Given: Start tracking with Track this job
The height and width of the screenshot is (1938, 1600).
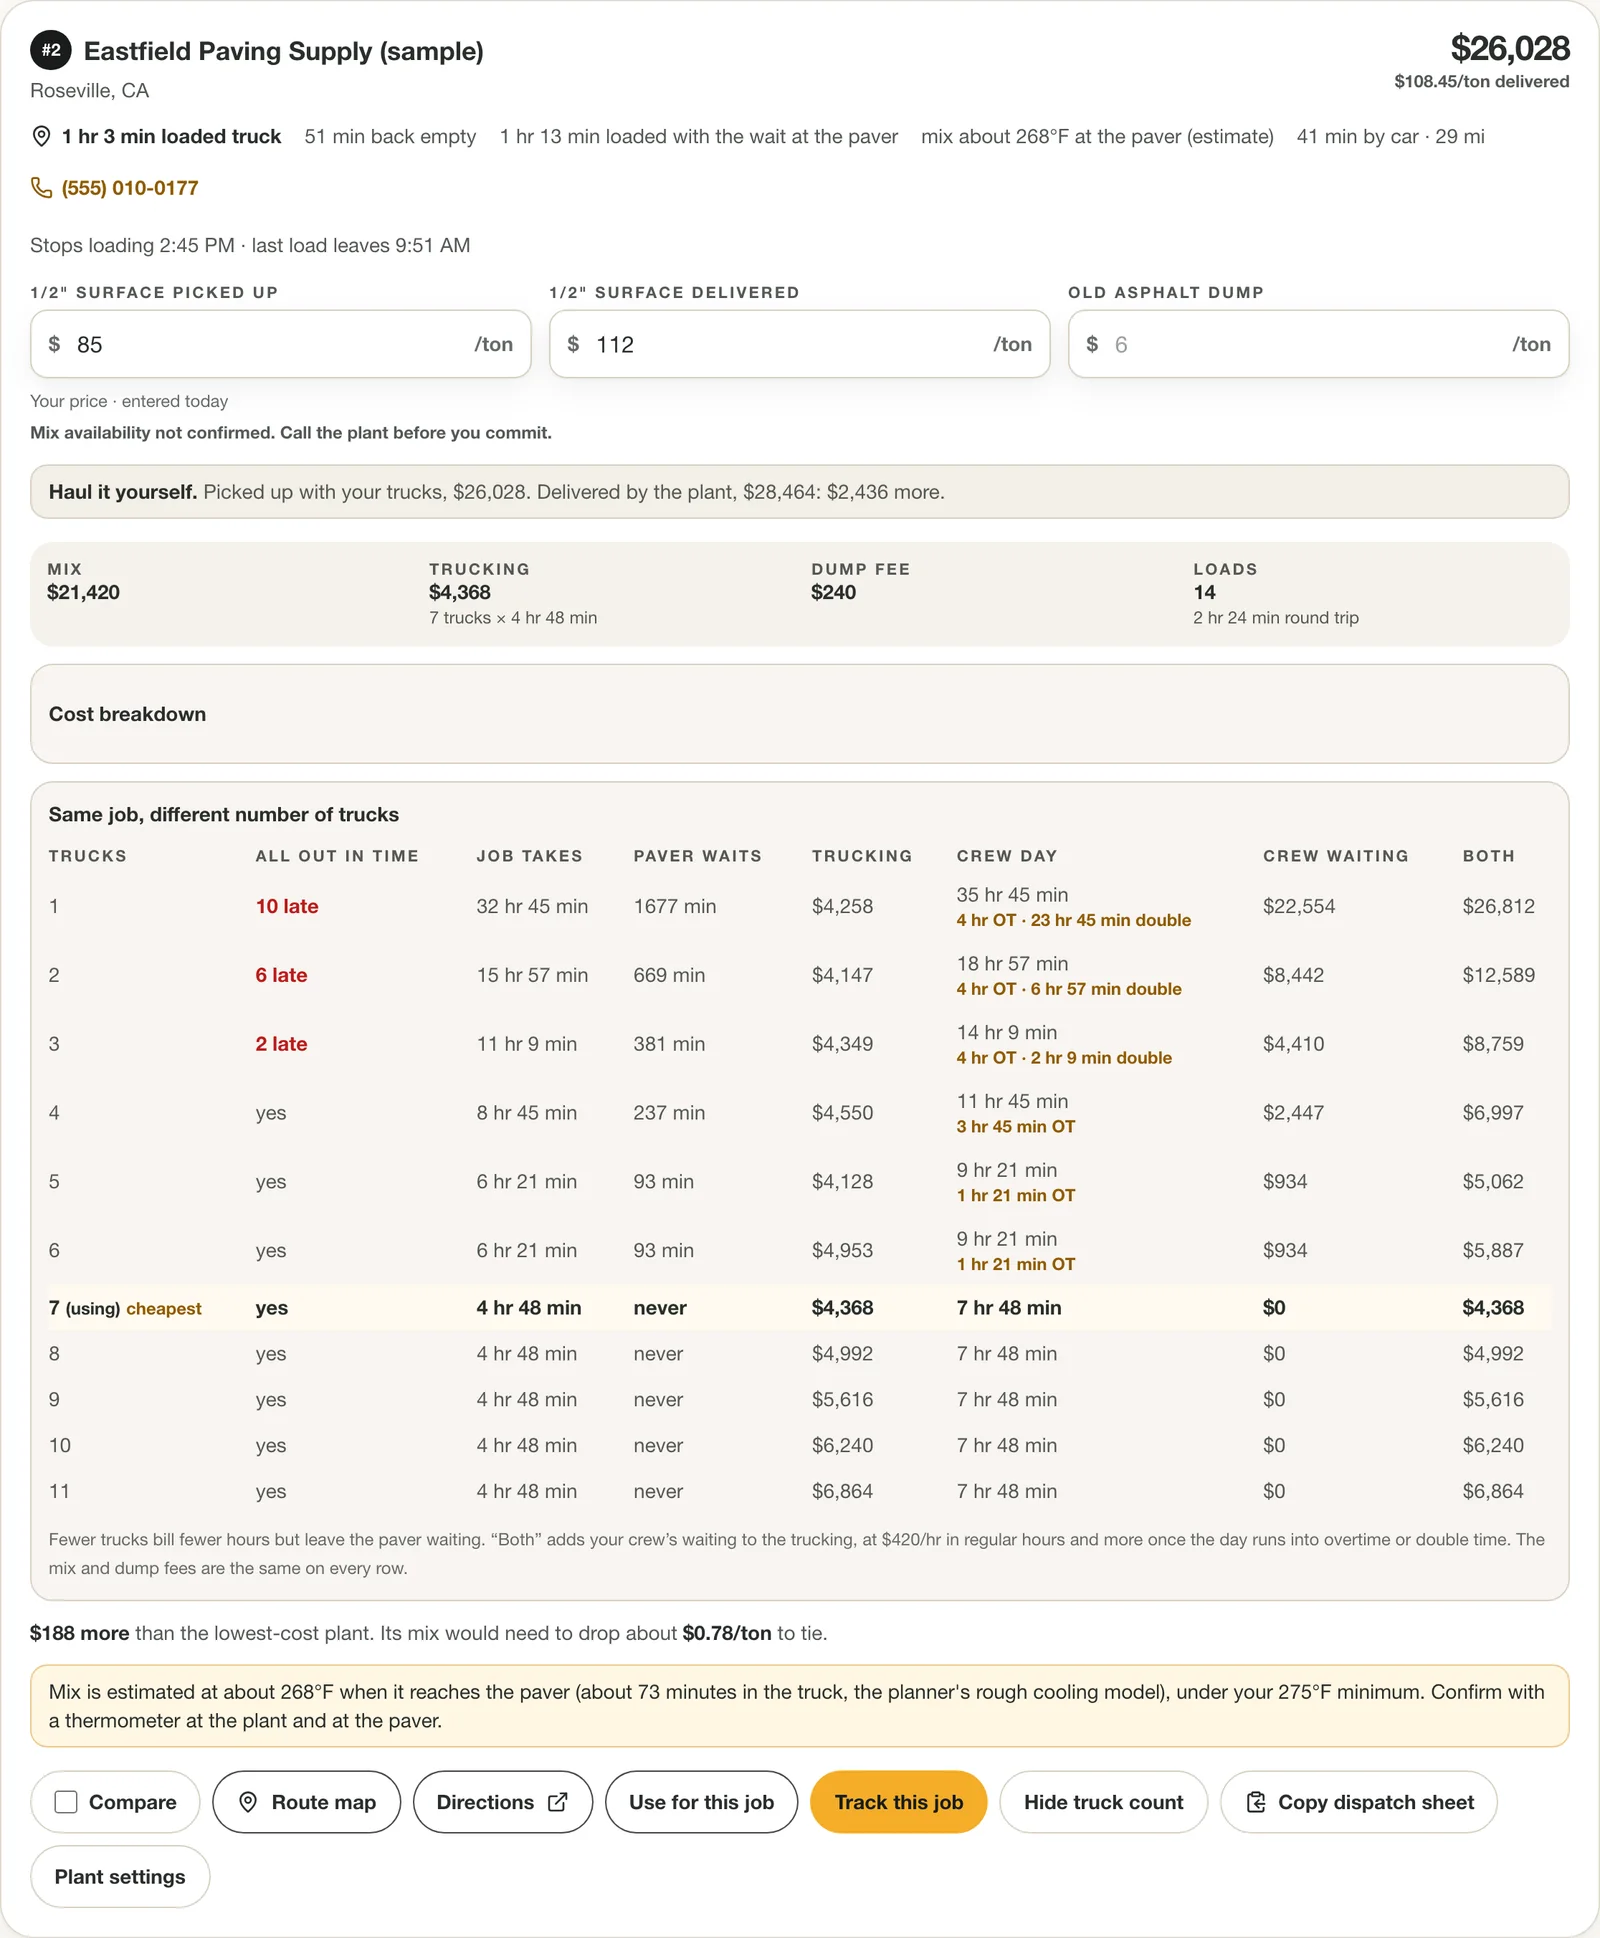Looking at the screenshot, I should [899, 1802].
